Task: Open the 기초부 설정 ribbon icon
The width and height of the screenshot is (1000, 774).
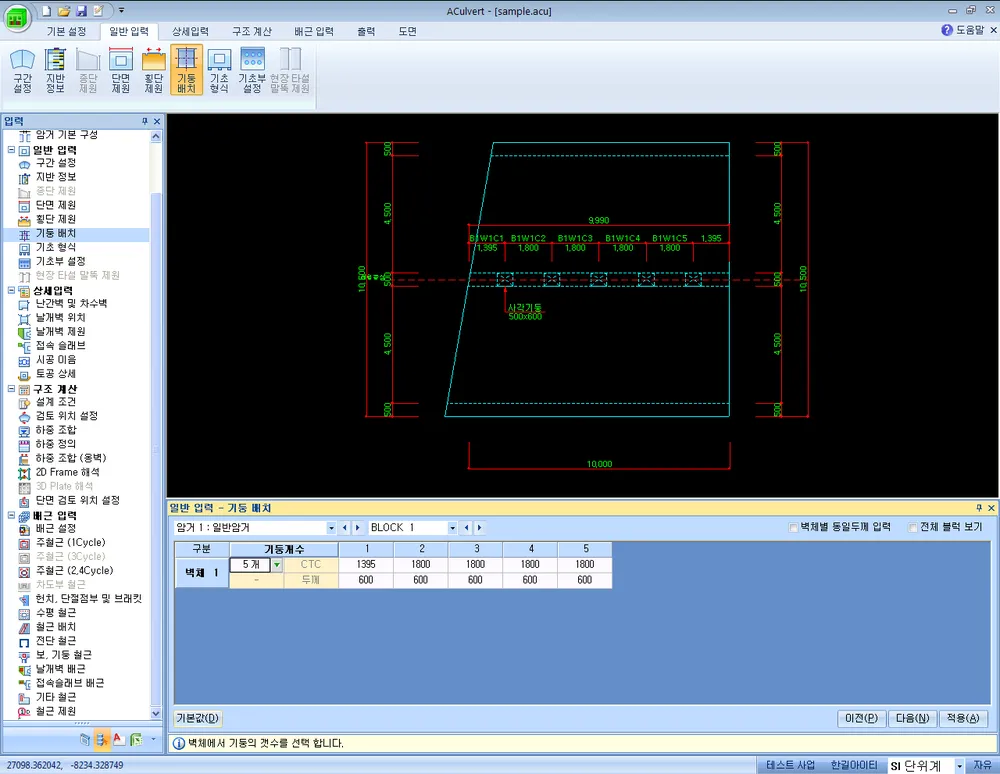Action: 252,70
